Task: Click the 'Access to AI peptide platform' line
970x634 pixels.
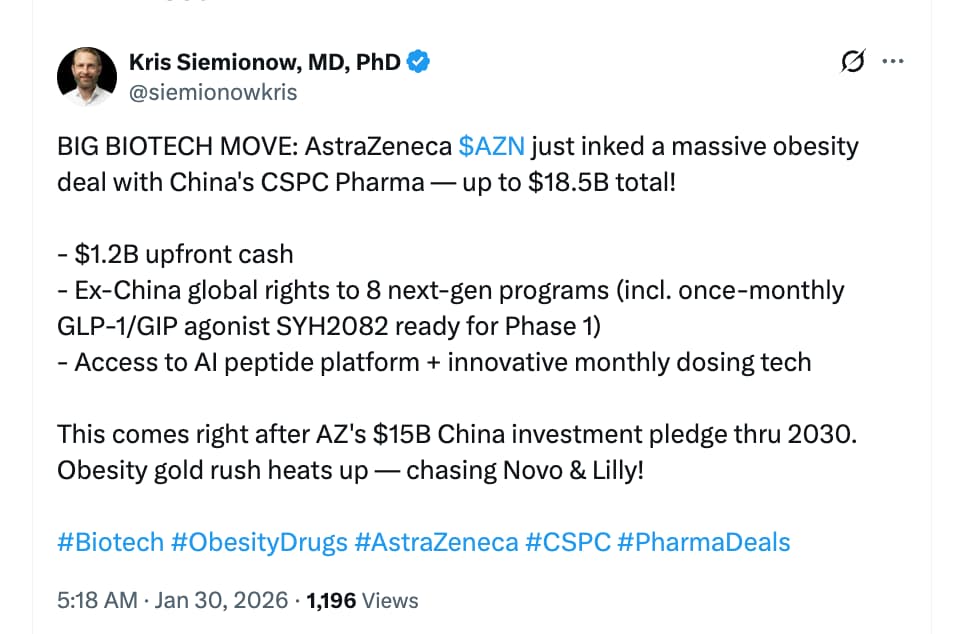Action: [433, 362]
